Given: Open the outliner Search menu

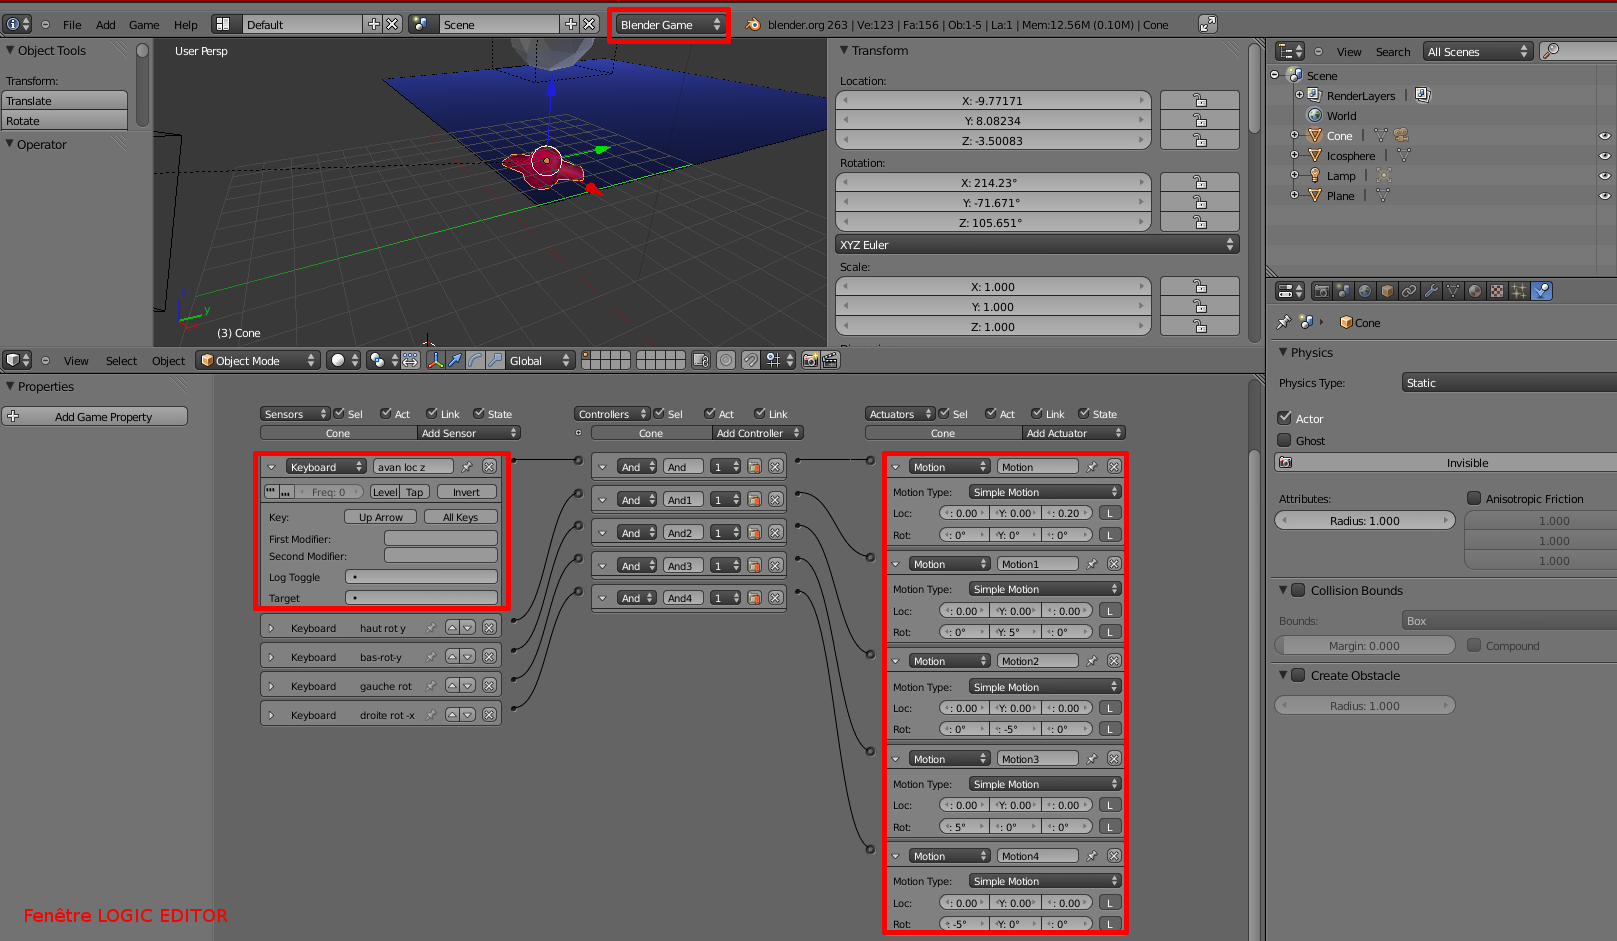Looking at the screenshot, I should tap(1393, 52).
